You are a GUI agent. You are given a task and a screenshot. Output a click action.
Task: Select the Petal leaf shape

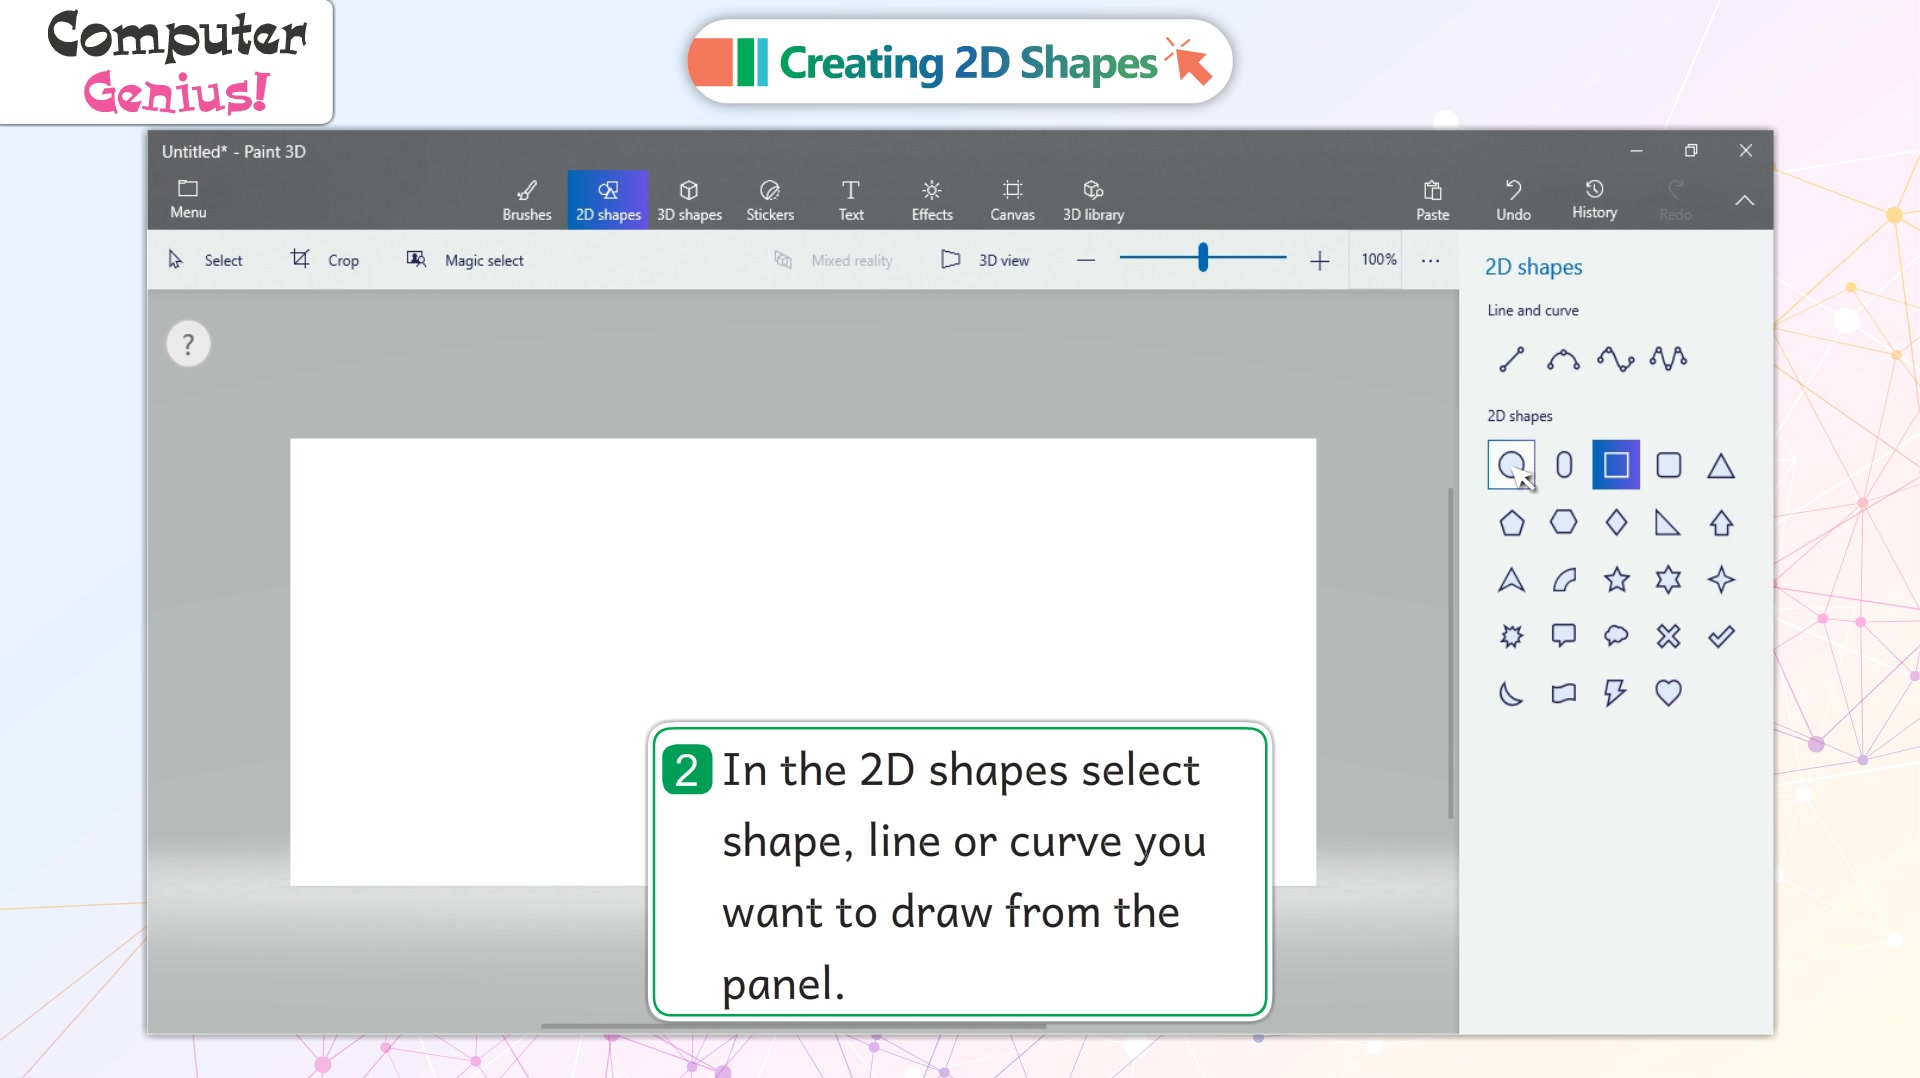(1564, 580)
